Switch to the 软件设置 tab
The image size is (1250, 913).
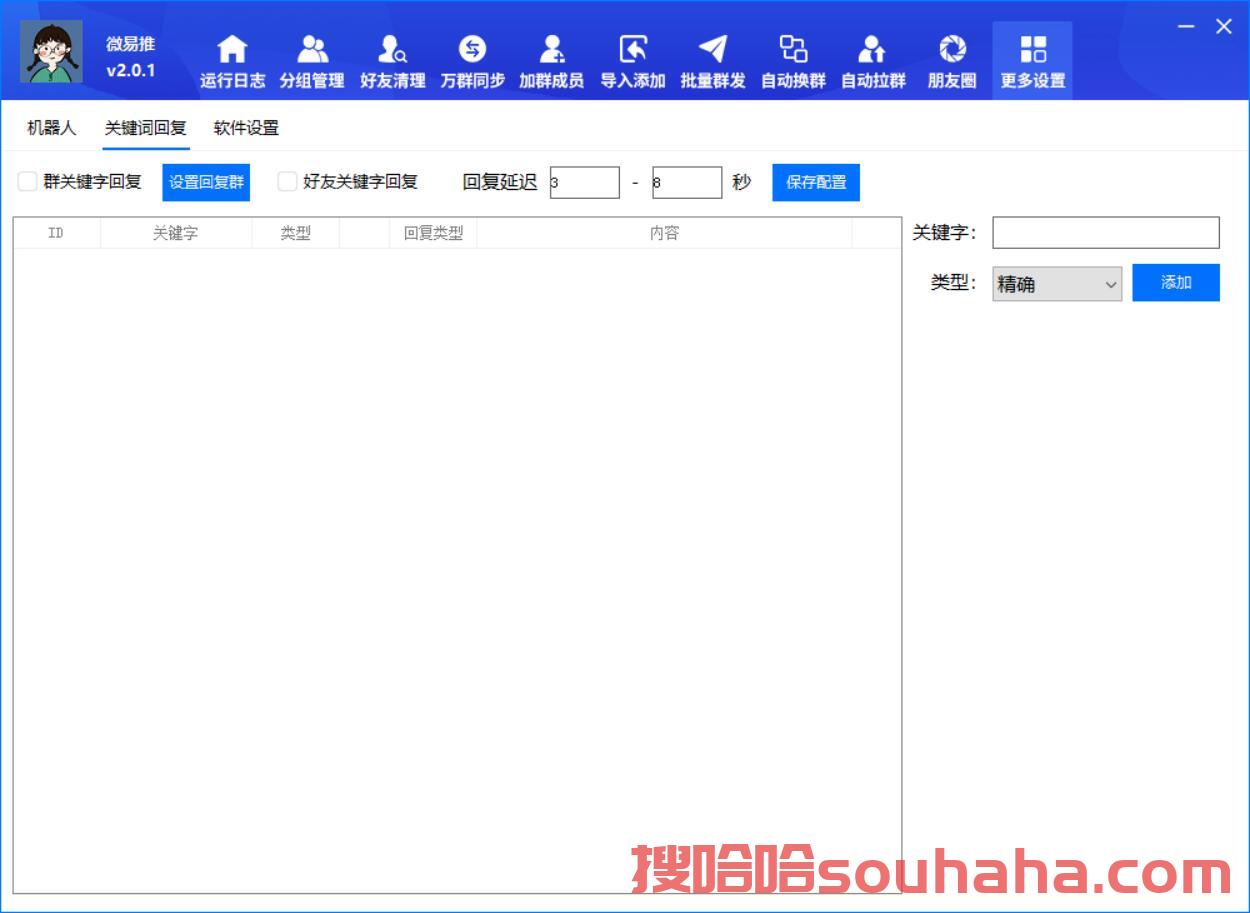pyautogui.click(x=246, y=128)
